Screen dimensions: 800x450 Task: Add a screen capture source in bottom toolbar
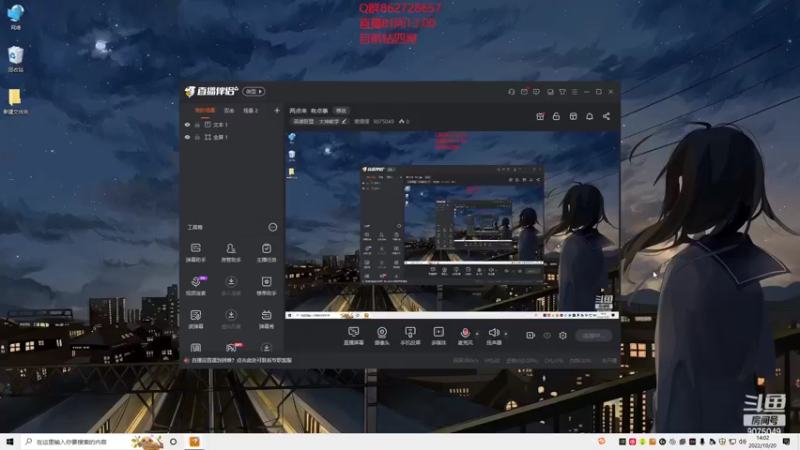tap(353, 336)
